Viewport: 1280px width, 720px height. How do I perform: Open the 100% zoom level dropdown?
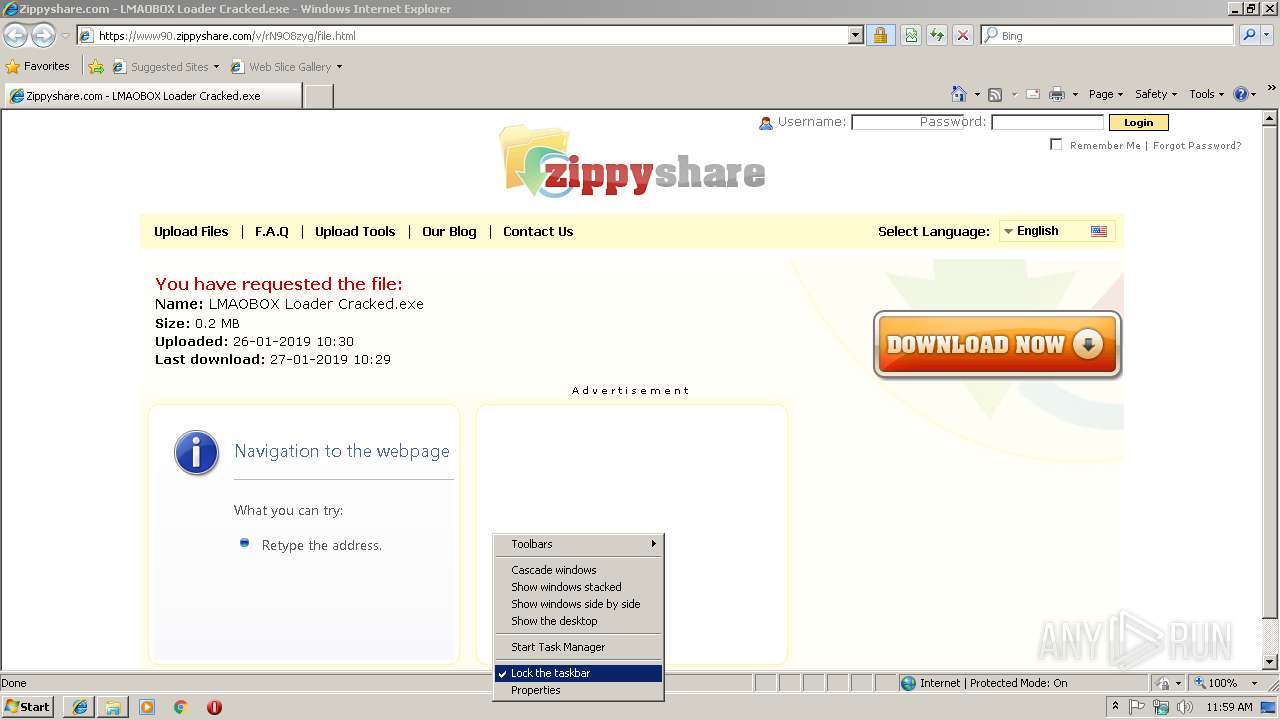pos(1254,683)
